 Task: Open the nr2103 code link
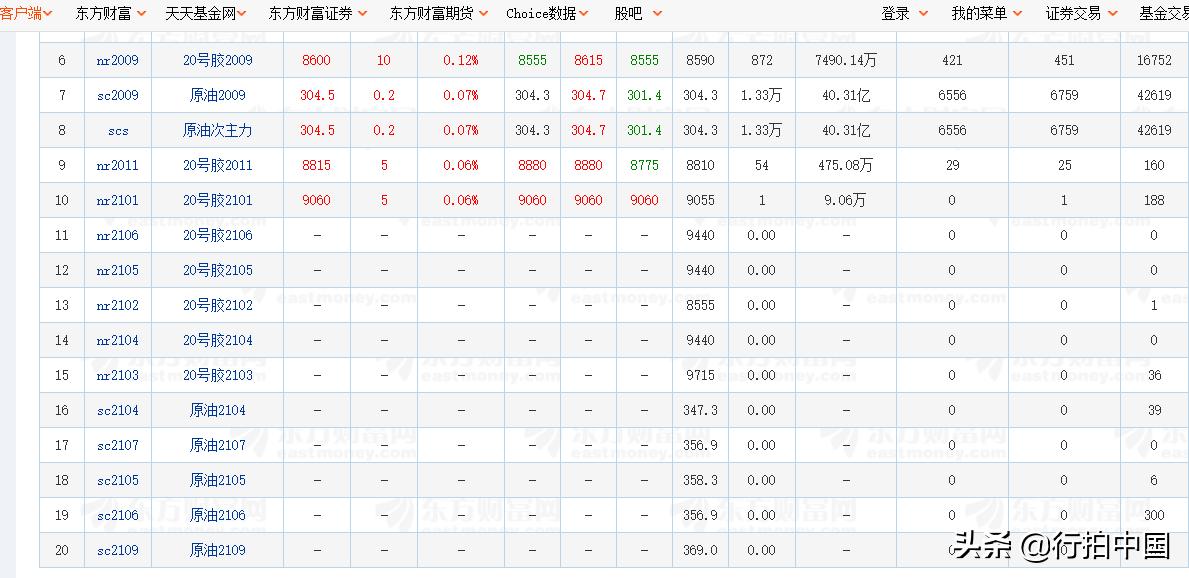118,375
